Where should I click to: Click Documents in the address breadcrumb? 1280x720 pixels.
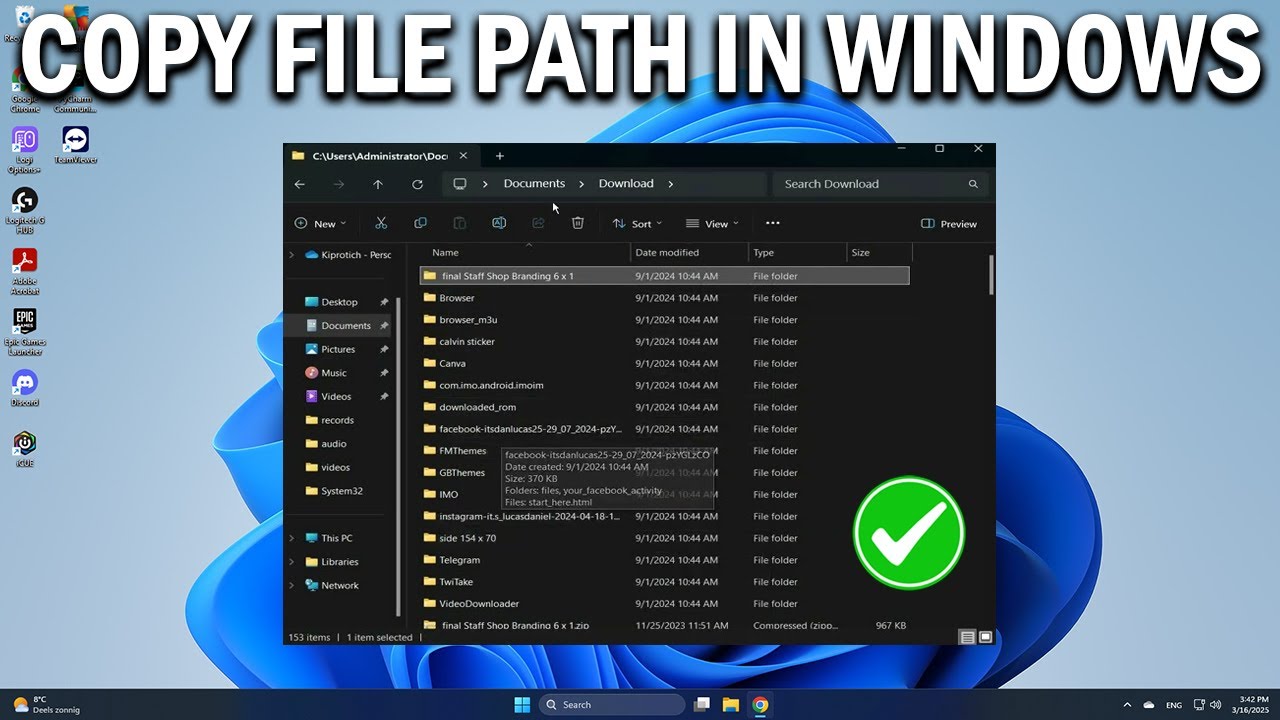[x=534, y=184]
